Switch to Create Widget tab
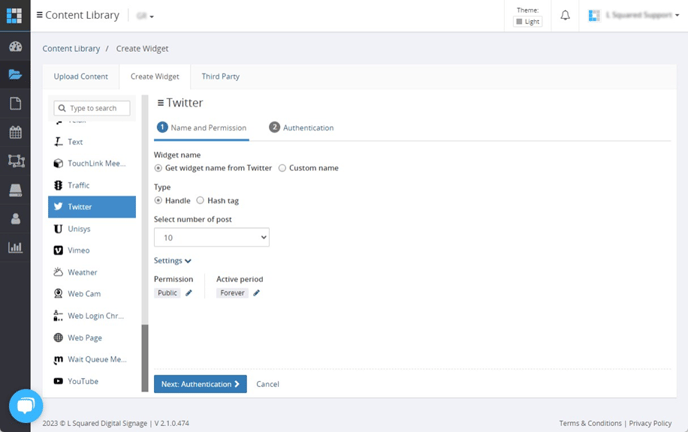The height and width of the screenshot is (432, 688). click(155, 76)
